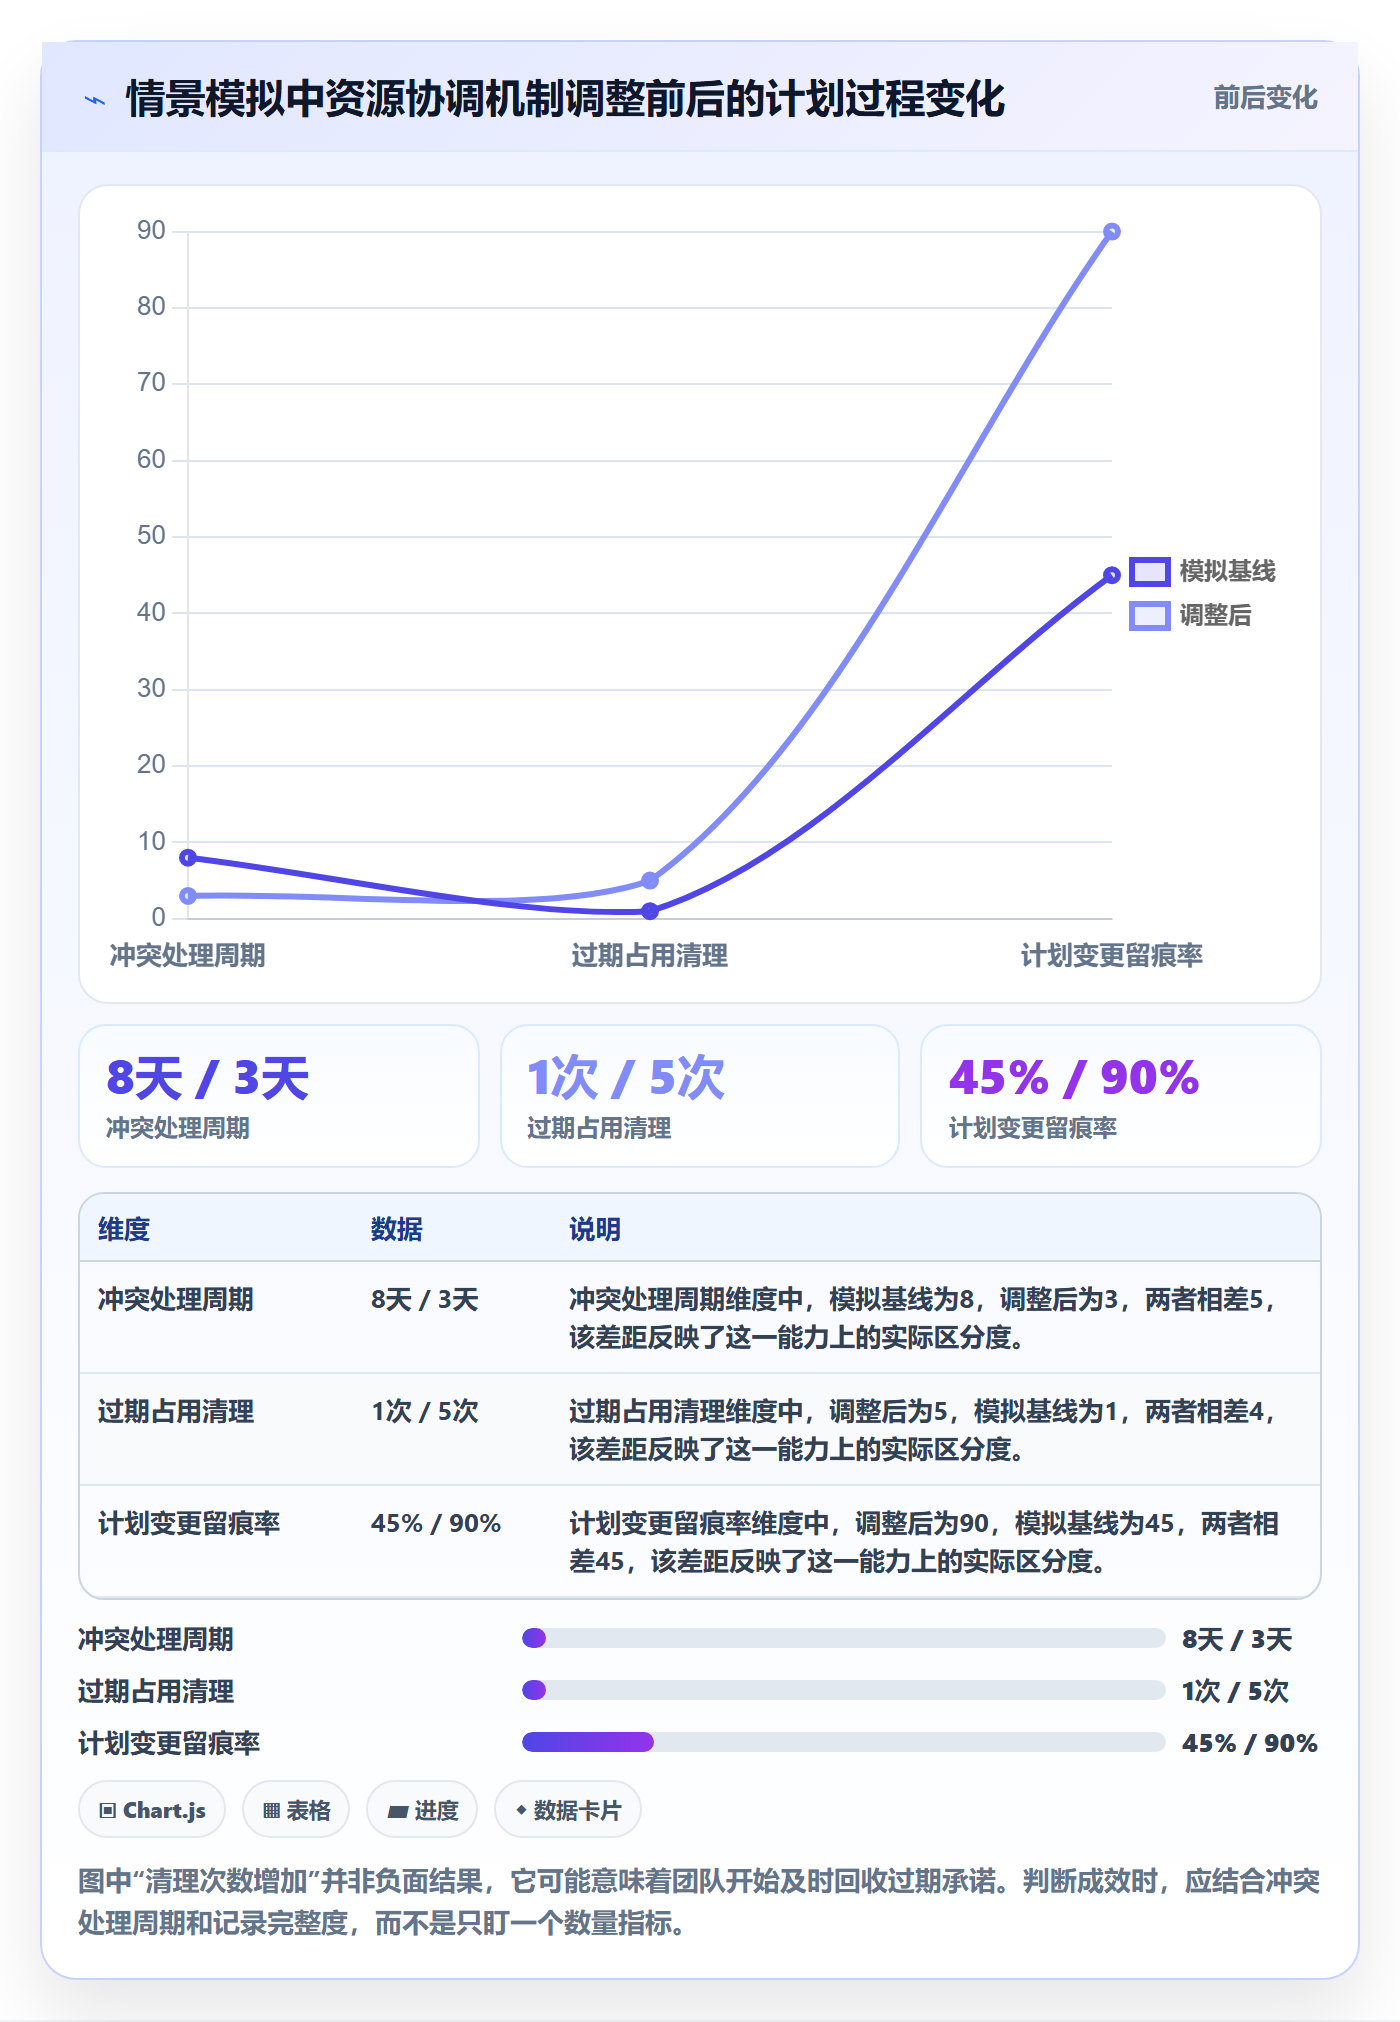Click the 过期占用清理 progress bar

click(x=844, y=1690)
